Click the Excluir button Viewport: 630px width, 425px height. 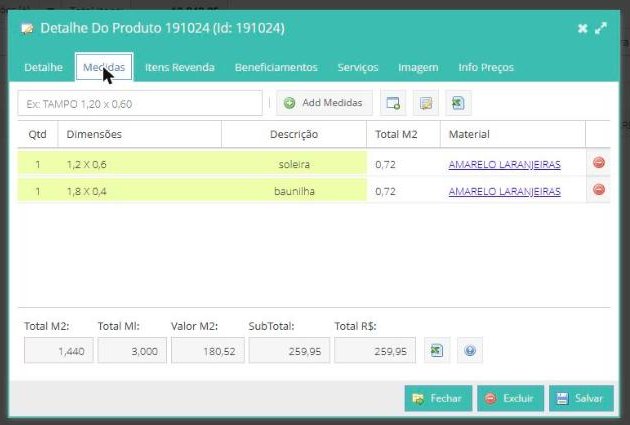pyautogui.click(x=510, y=398)
